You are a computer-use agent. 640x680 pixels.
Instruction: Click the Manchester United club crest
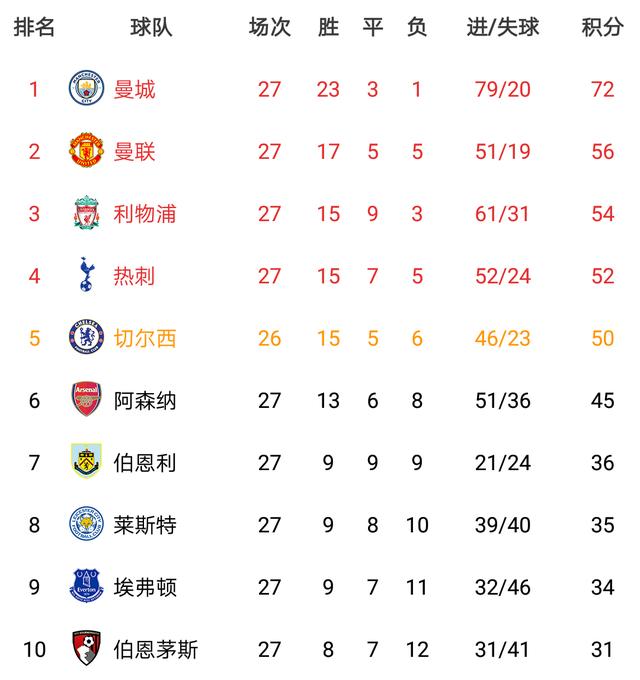85,151
